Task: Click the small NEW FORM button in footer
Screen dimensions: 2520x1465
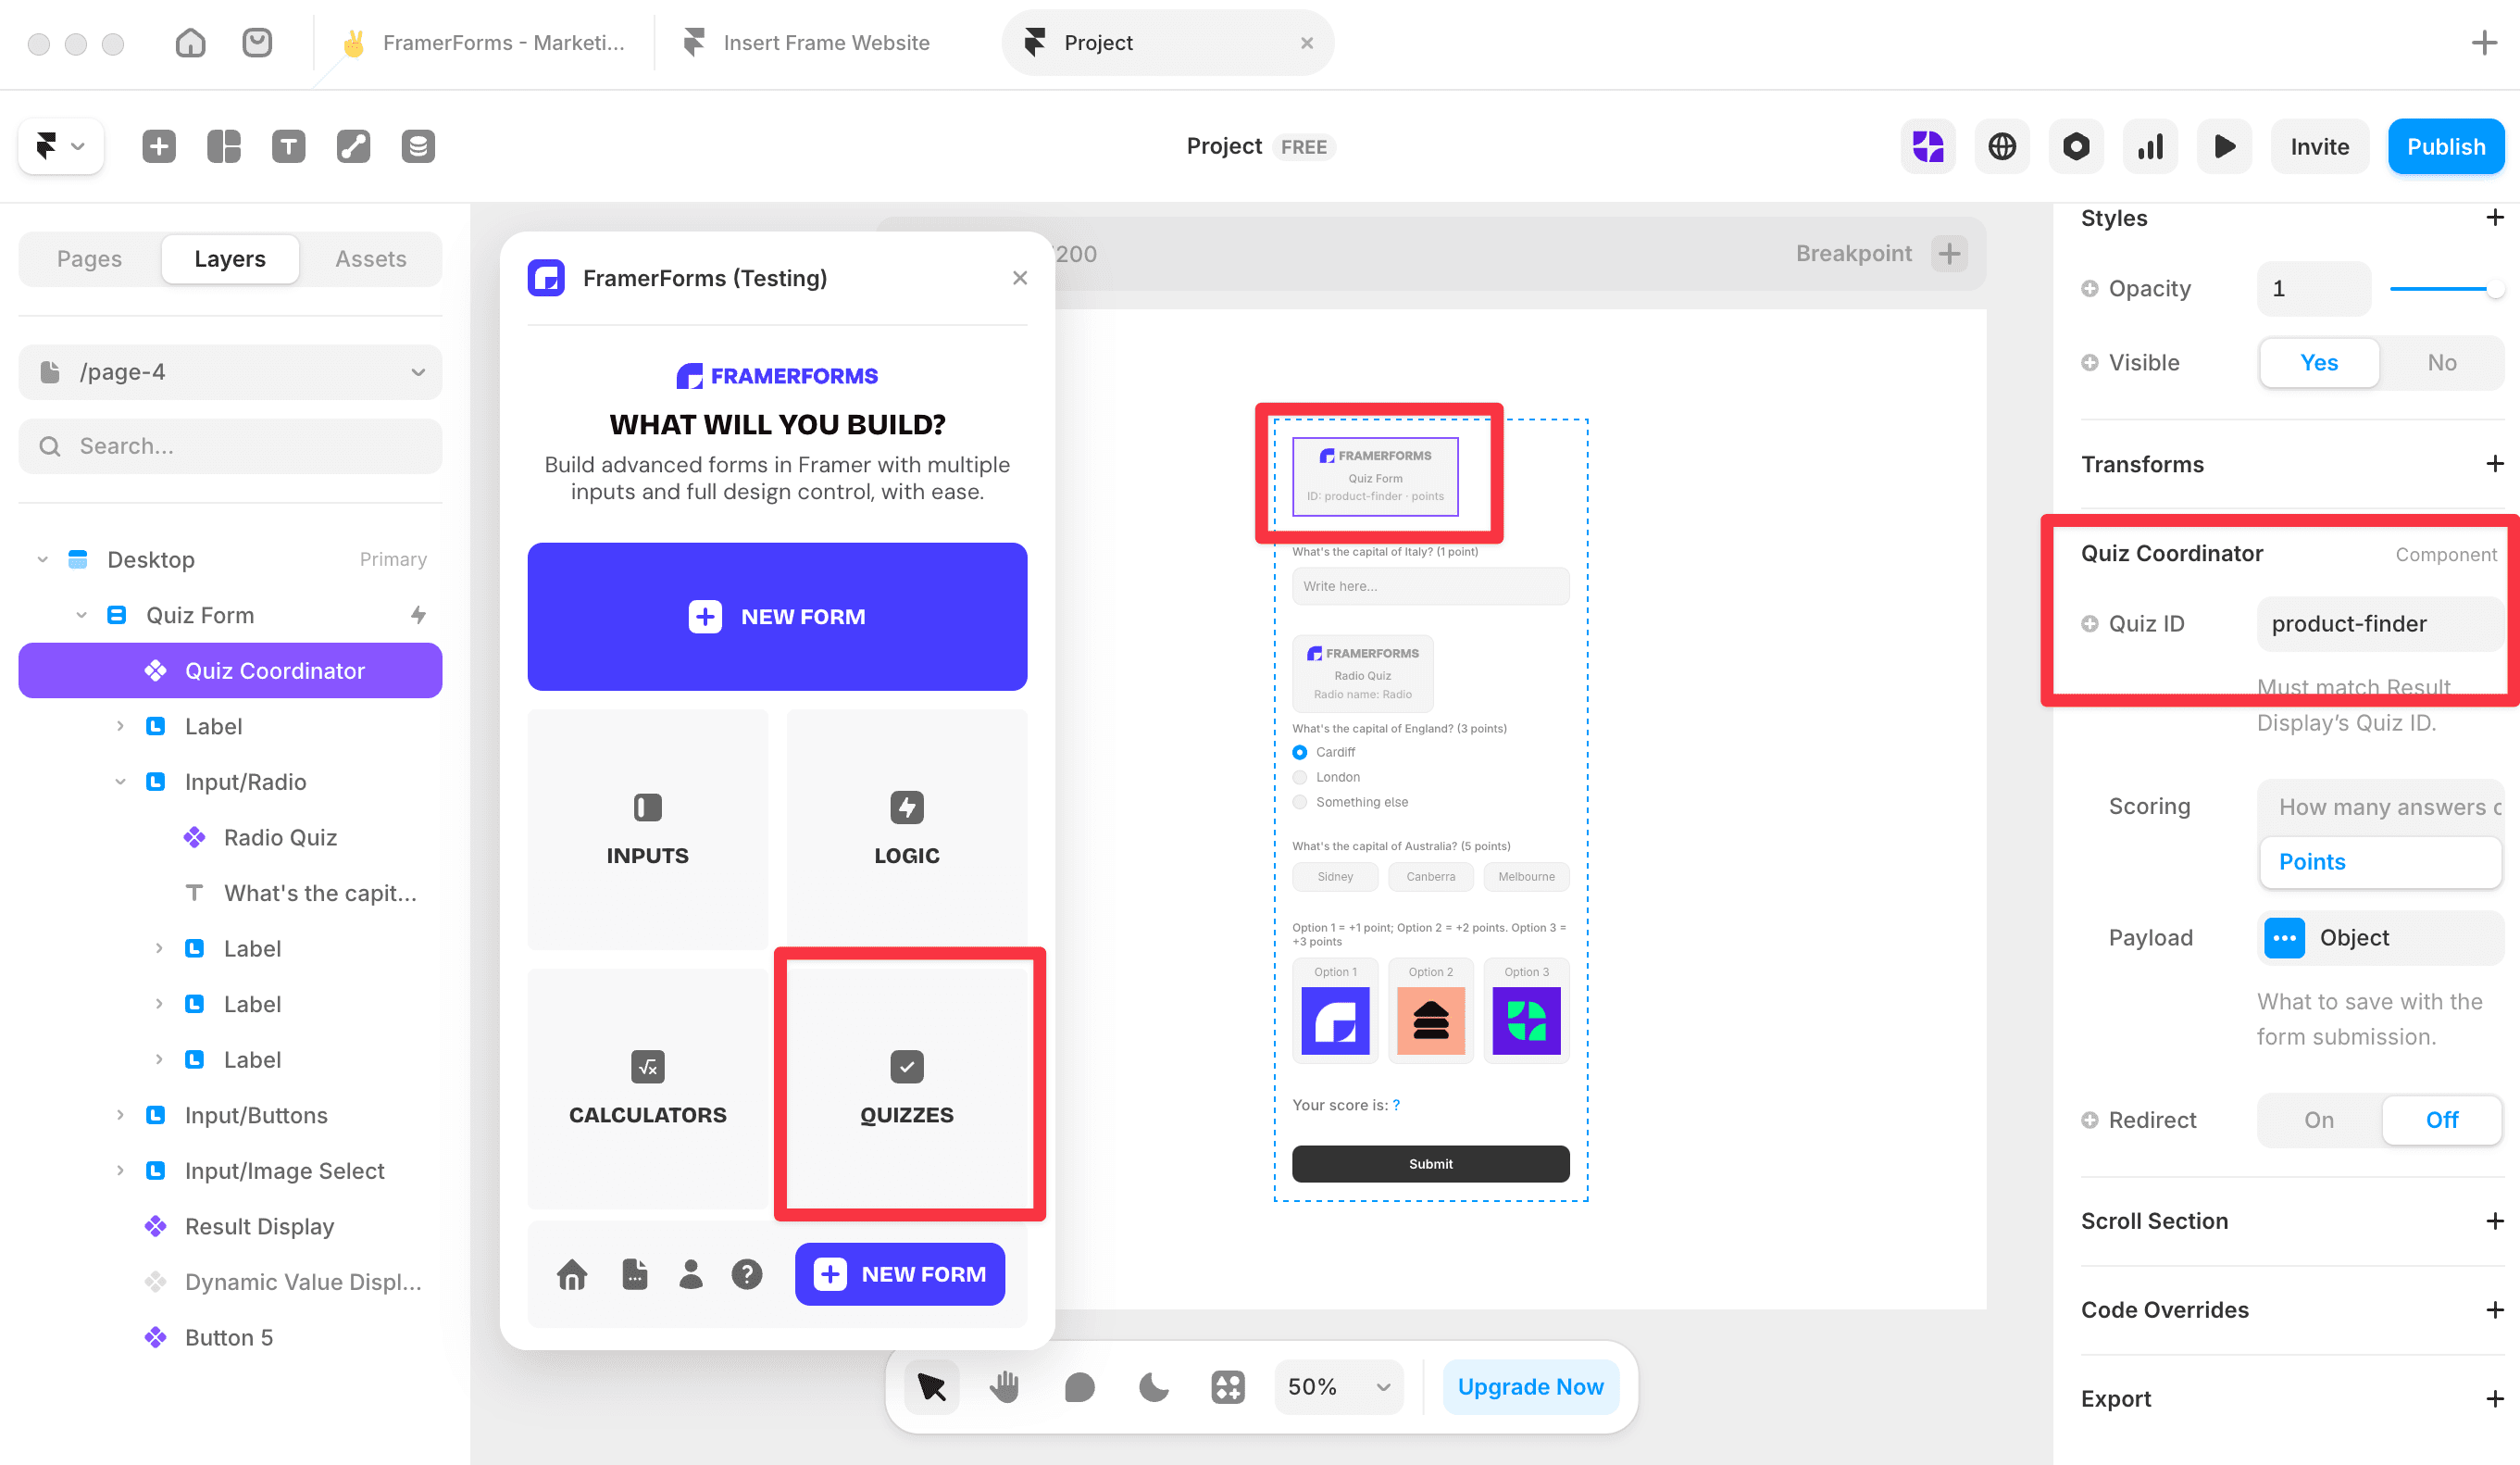Action: click(x=900, y=1274)
